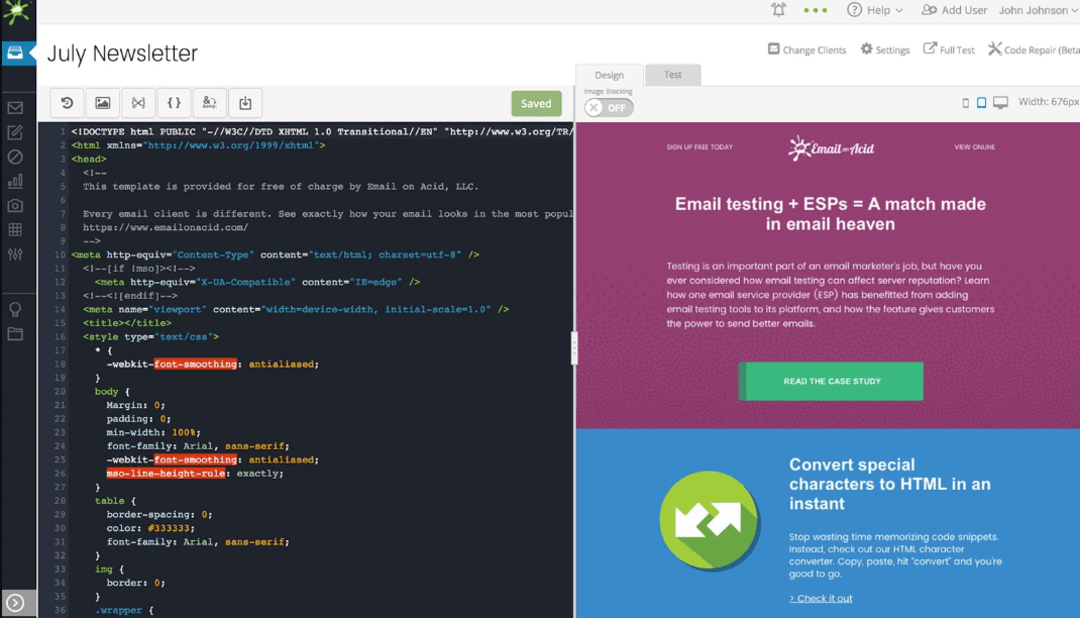
Task: Open the notifications bell in the top bar
Action: (778, 10)
